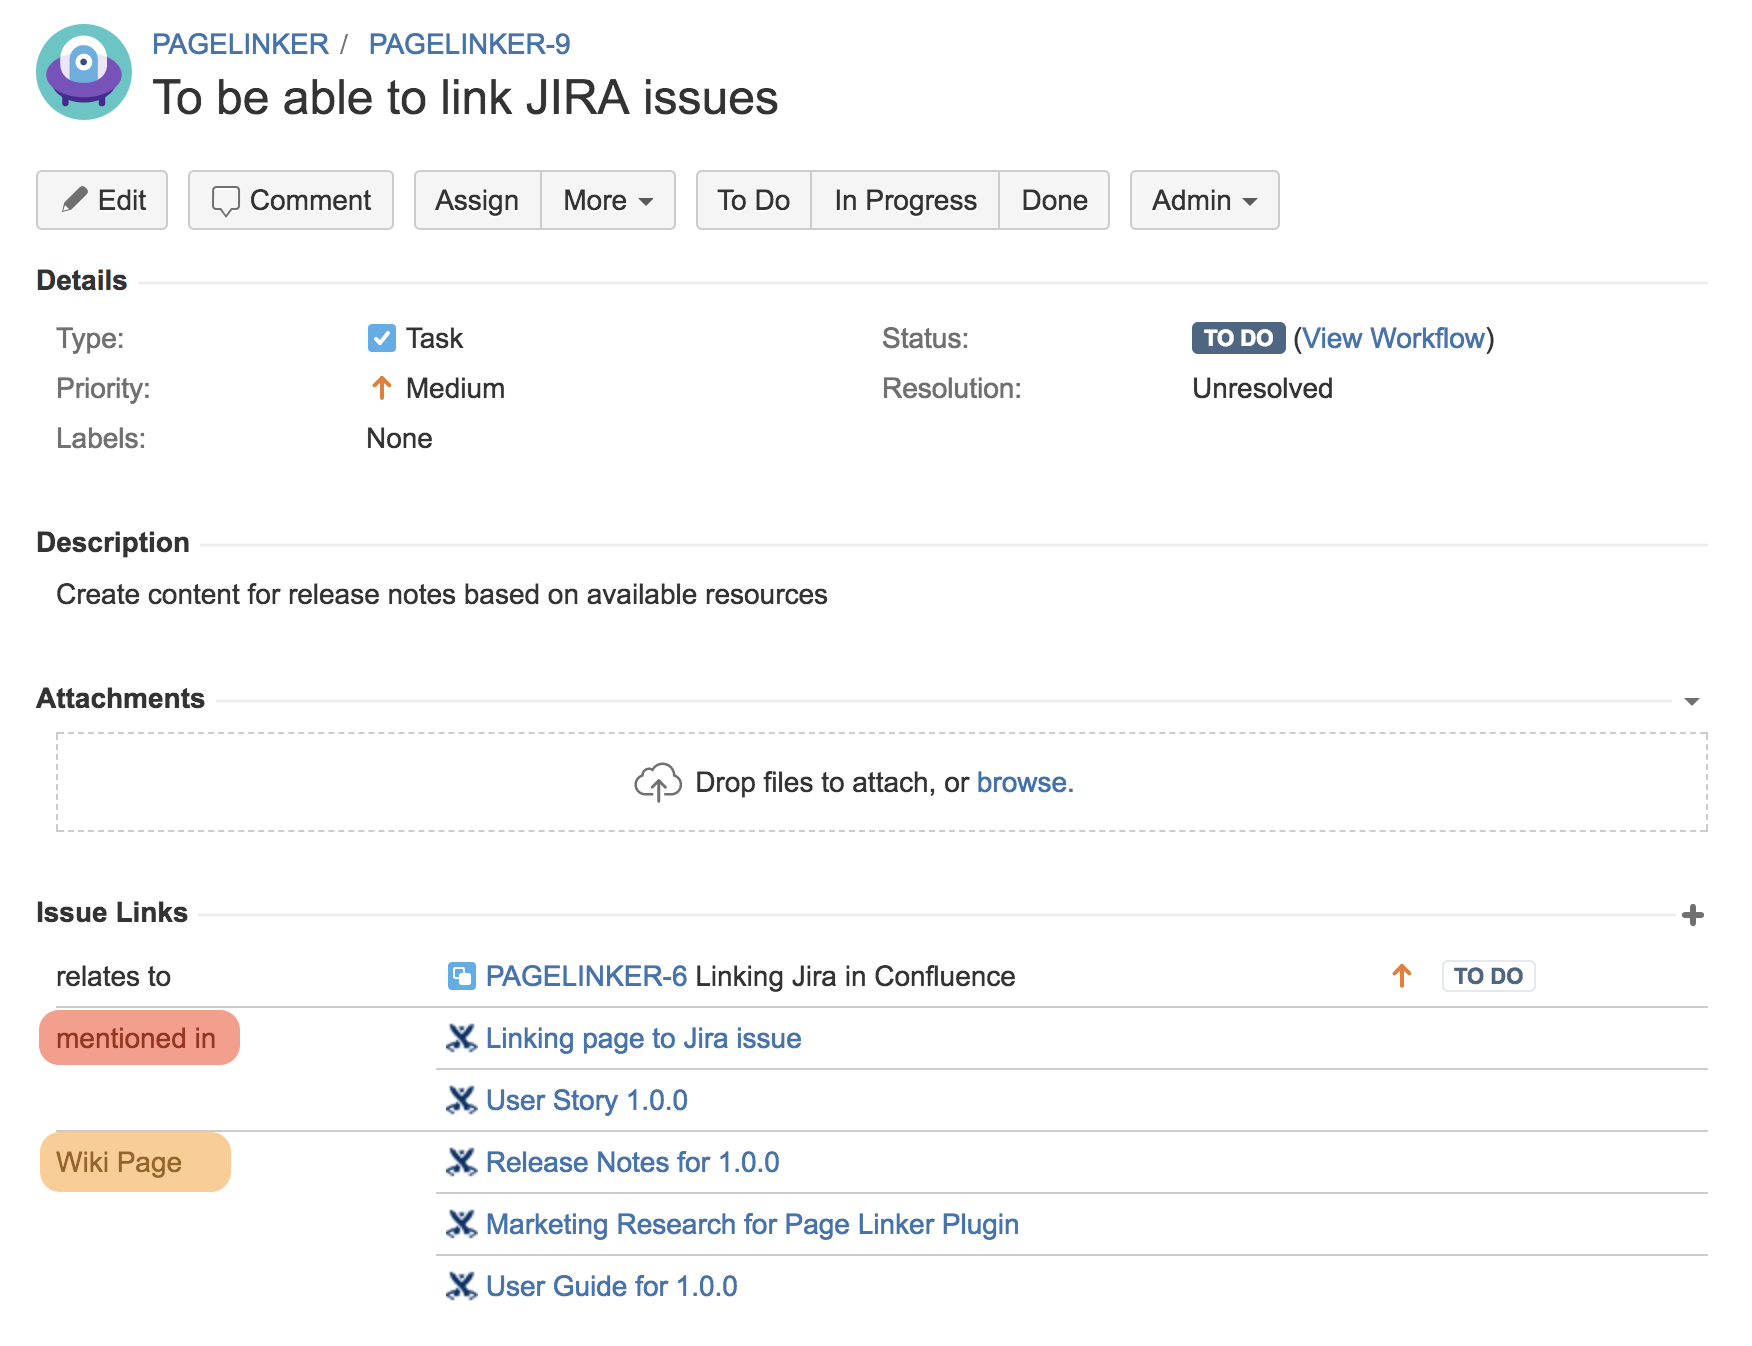Click the Task type checkbox icon
Screen dimensions: 1752x1346
pos(380,338)
